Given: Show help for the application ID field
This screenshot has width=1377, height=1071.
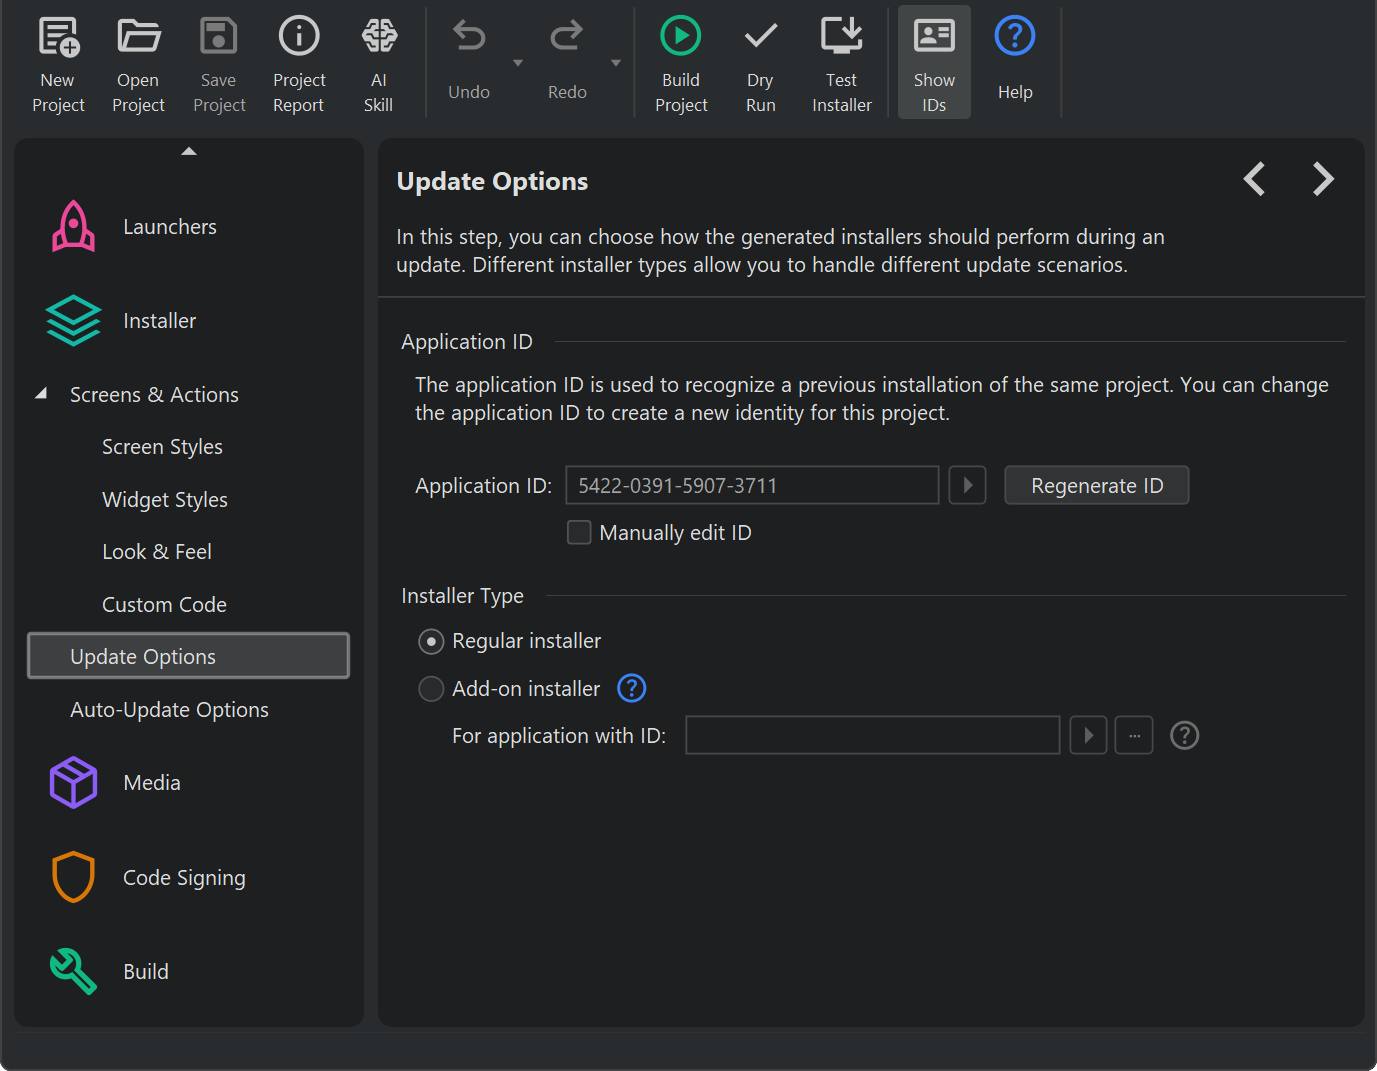Looking at the screenshot, I should [1185, 736].
